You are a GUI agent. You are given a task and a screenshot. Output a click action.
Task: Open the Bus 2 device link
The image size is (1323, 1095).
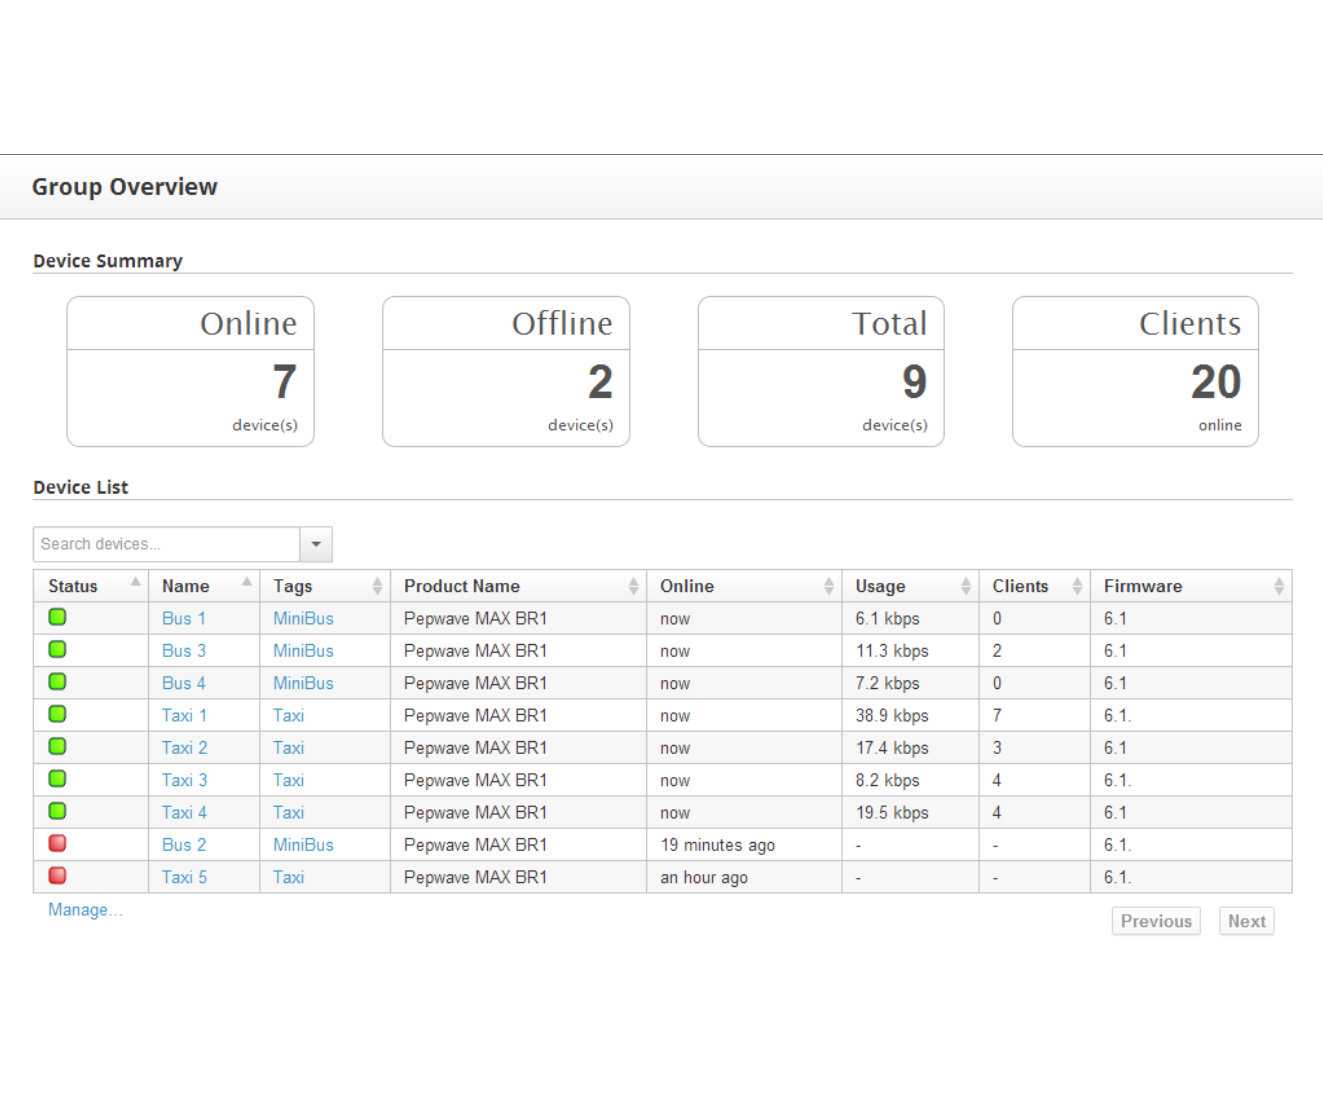184,845
